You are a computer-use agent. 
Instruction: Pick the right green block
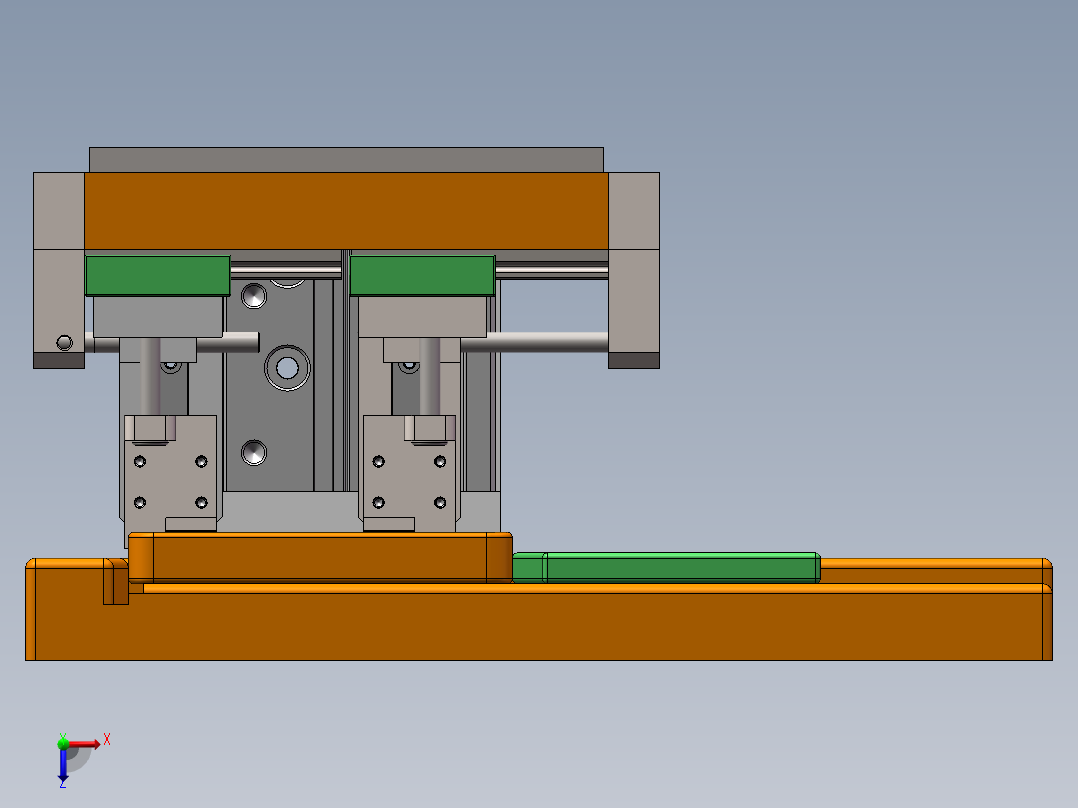[422, 276]
